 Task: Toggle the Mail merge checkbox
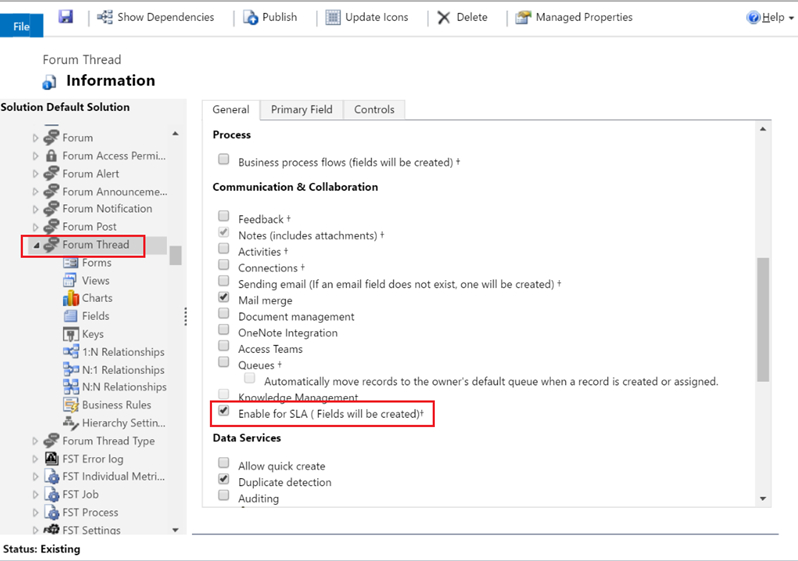224,299
